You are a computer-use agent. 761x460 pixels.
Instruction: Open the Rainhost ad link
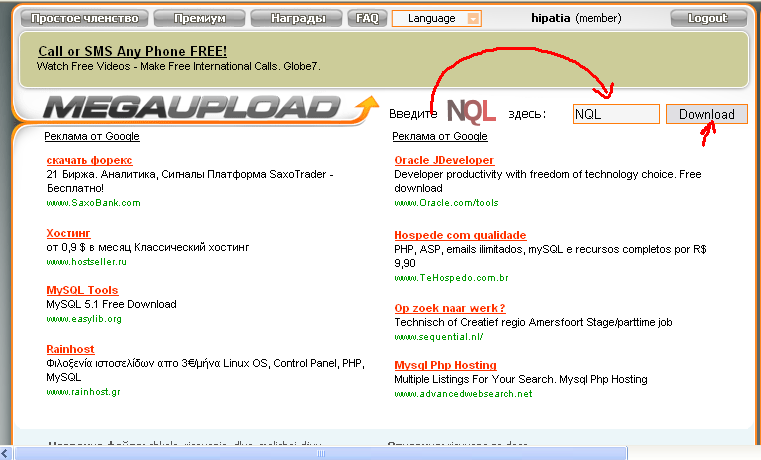[x=70, y=349]
